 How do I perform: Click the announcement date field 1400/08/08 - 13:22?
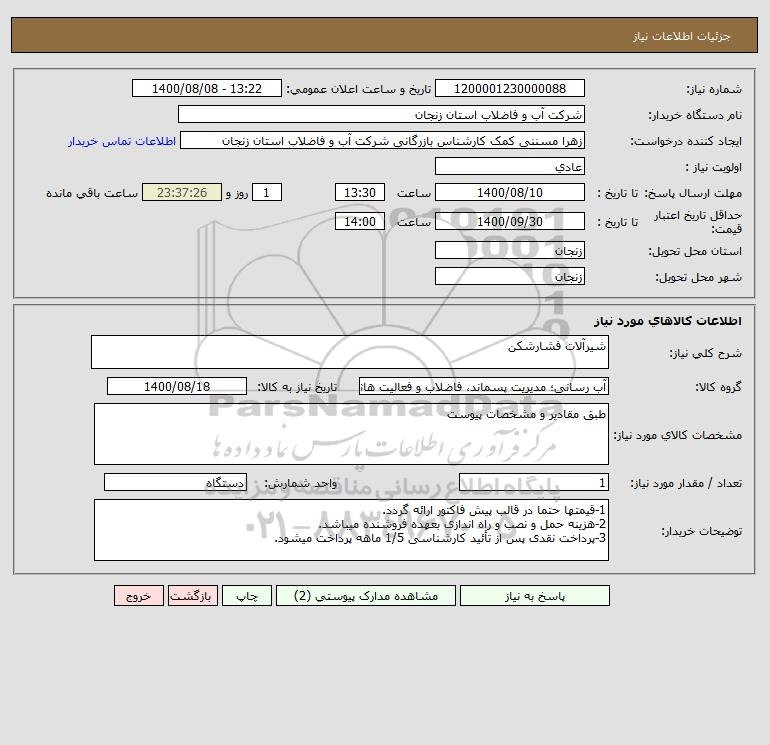point(207,88)
